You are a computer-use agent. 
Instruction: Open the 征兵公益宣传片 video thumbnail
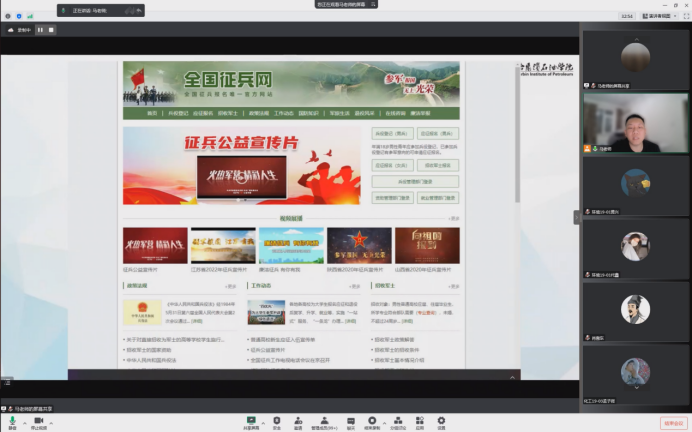click(x=155, y=245)
